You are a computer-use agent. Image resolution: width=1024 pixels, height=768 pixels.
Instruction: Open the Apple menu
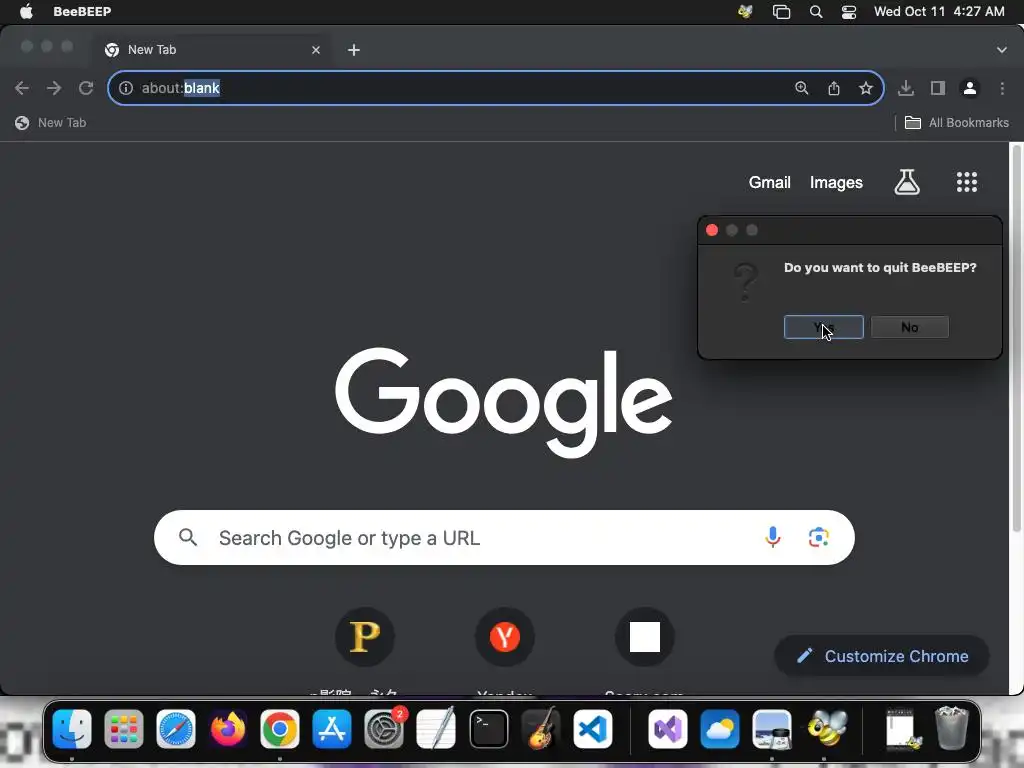[26, 11]
